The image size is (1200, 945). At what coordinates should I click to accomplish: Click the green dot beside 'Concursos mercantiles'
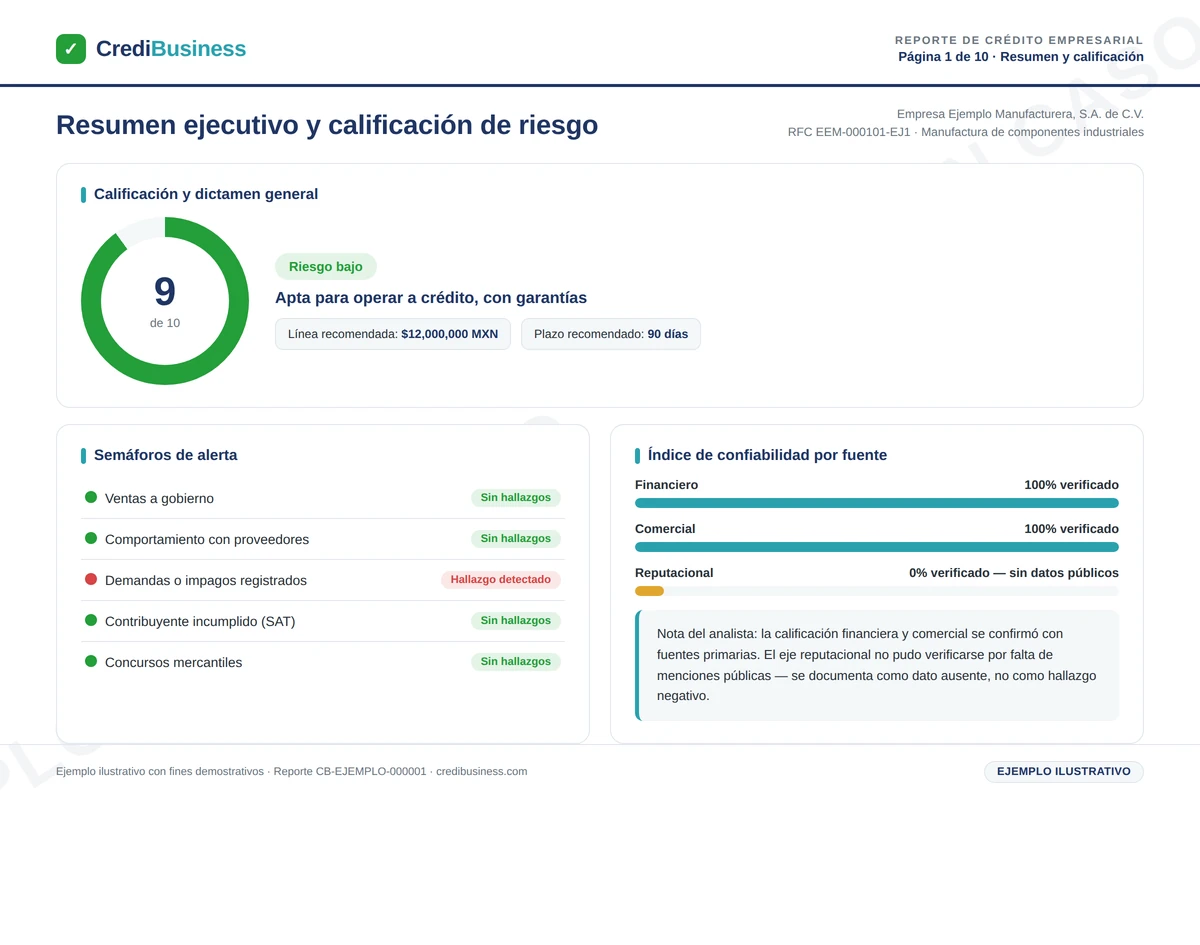(x=91, y=661)
